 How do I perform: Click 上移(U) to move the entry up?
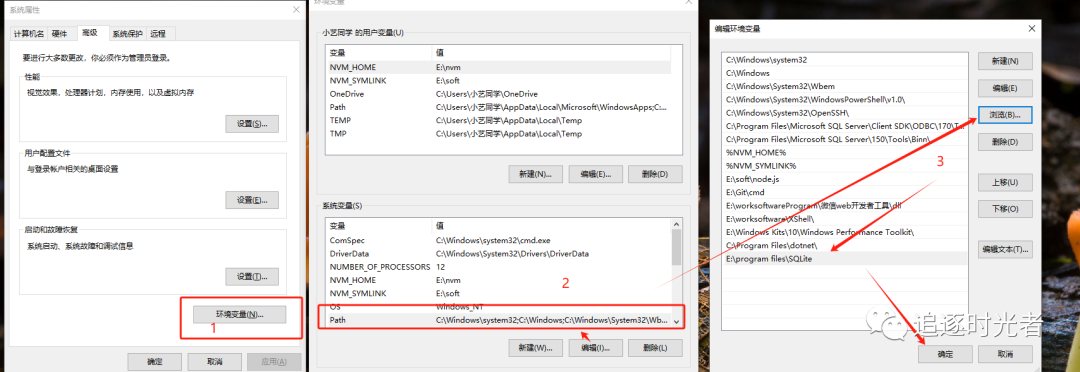coord(1005,183)
